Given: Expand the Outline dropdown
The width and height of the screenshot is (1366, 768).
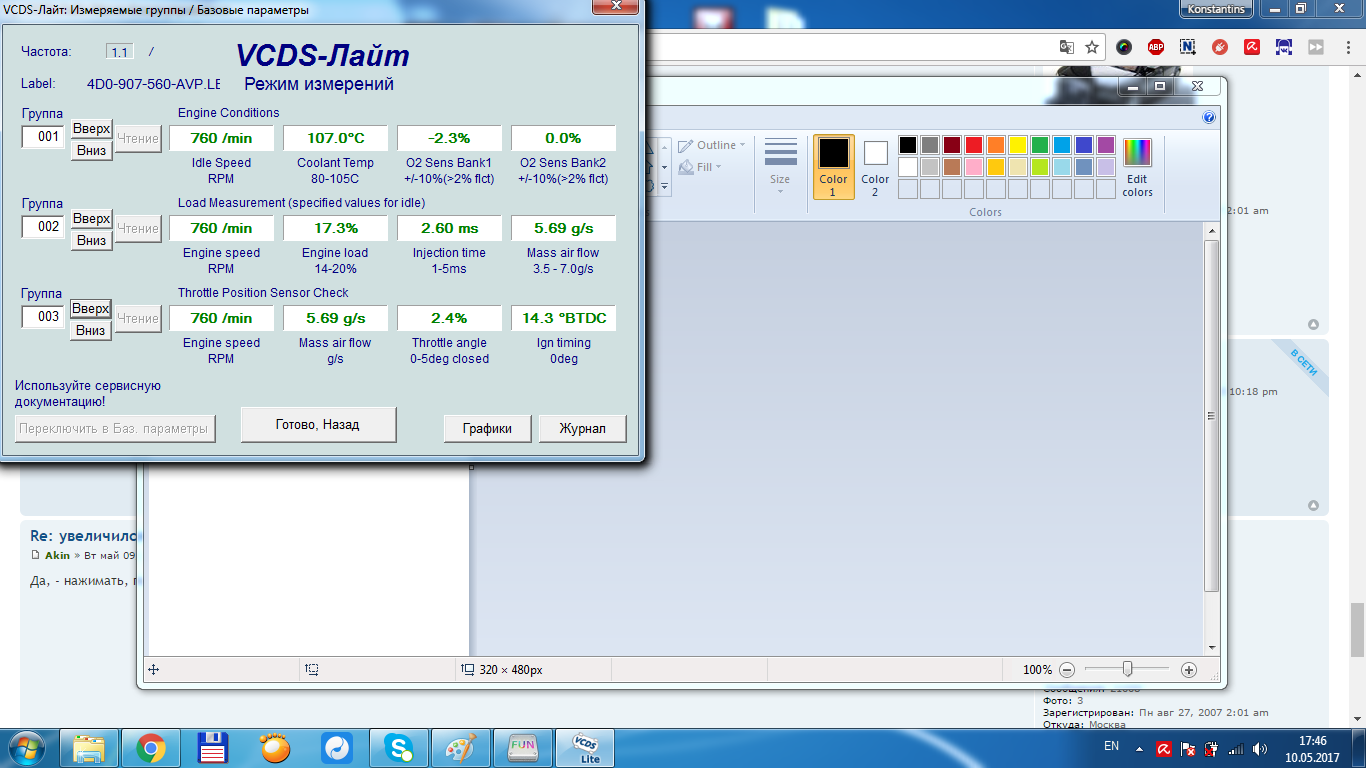Looking at the screenshot, I should coord(712,145).
